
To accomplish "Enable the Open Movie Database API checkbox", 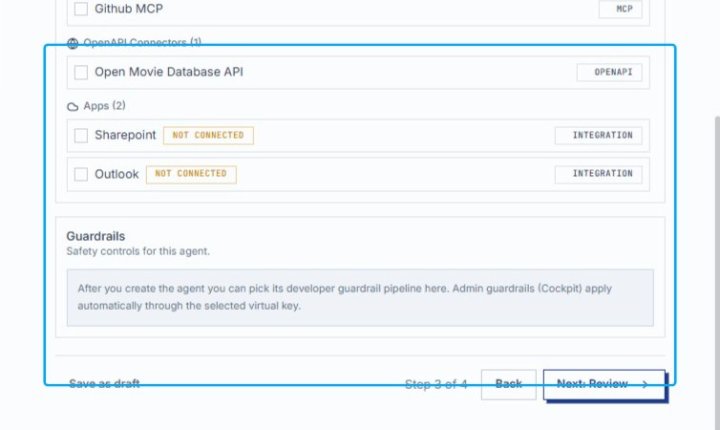I will pos(81,72).
